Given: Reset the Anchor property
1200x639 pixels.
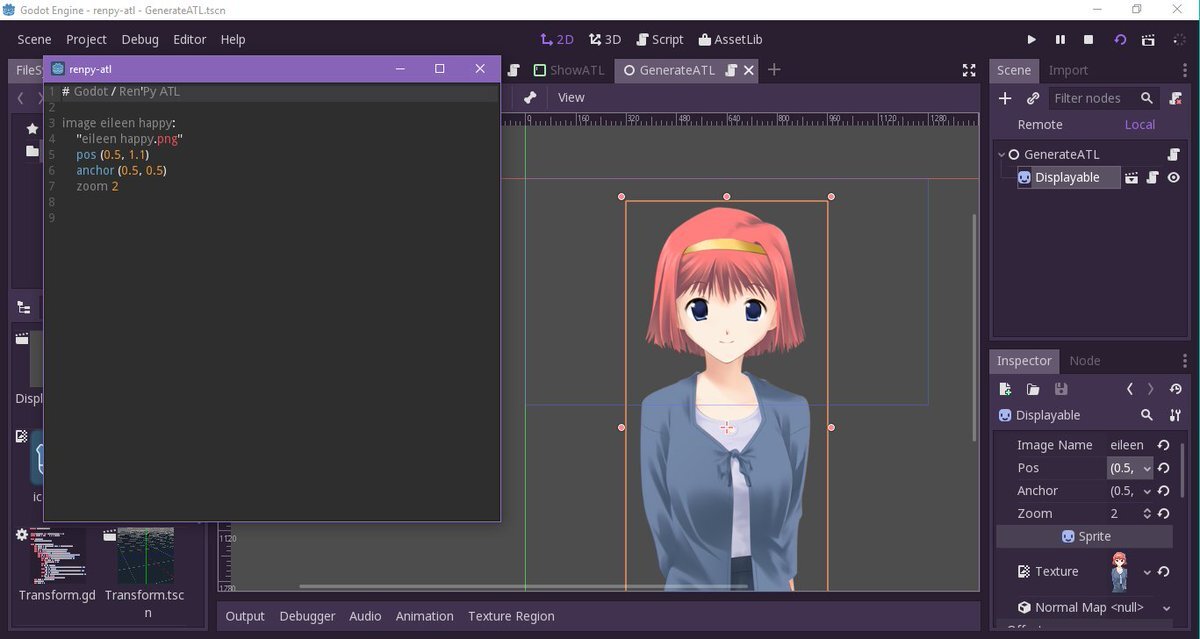Looking at the screenshot, I should pos(1164,491).
